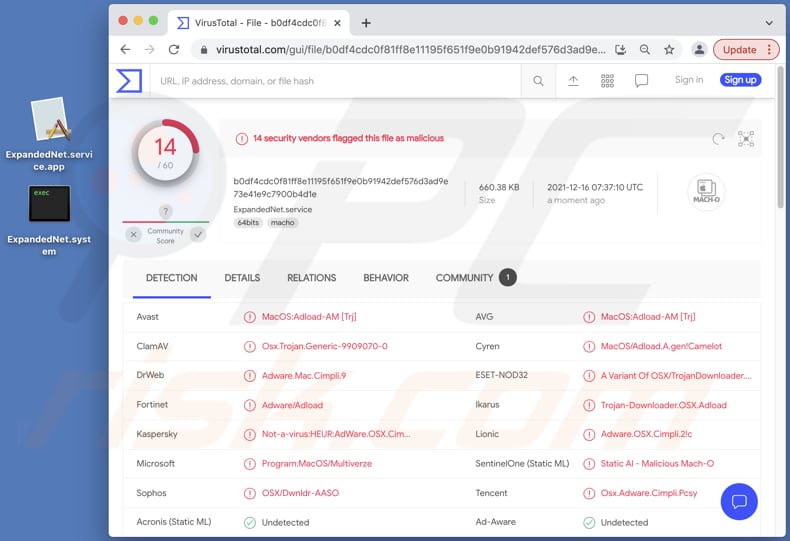Switch to the RELATIONS tab
790x541 pixels.
click(311, 278)
